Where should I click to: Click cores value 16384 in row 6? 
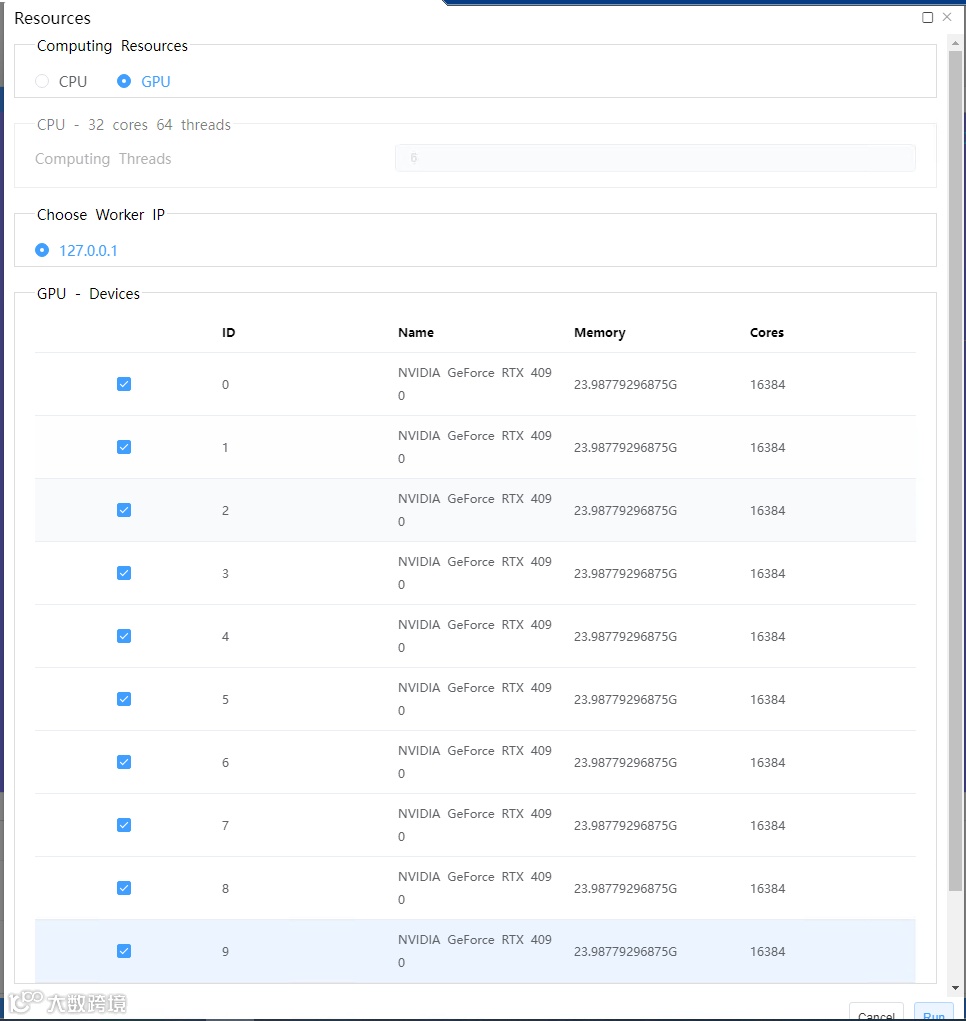click(767, 762)
